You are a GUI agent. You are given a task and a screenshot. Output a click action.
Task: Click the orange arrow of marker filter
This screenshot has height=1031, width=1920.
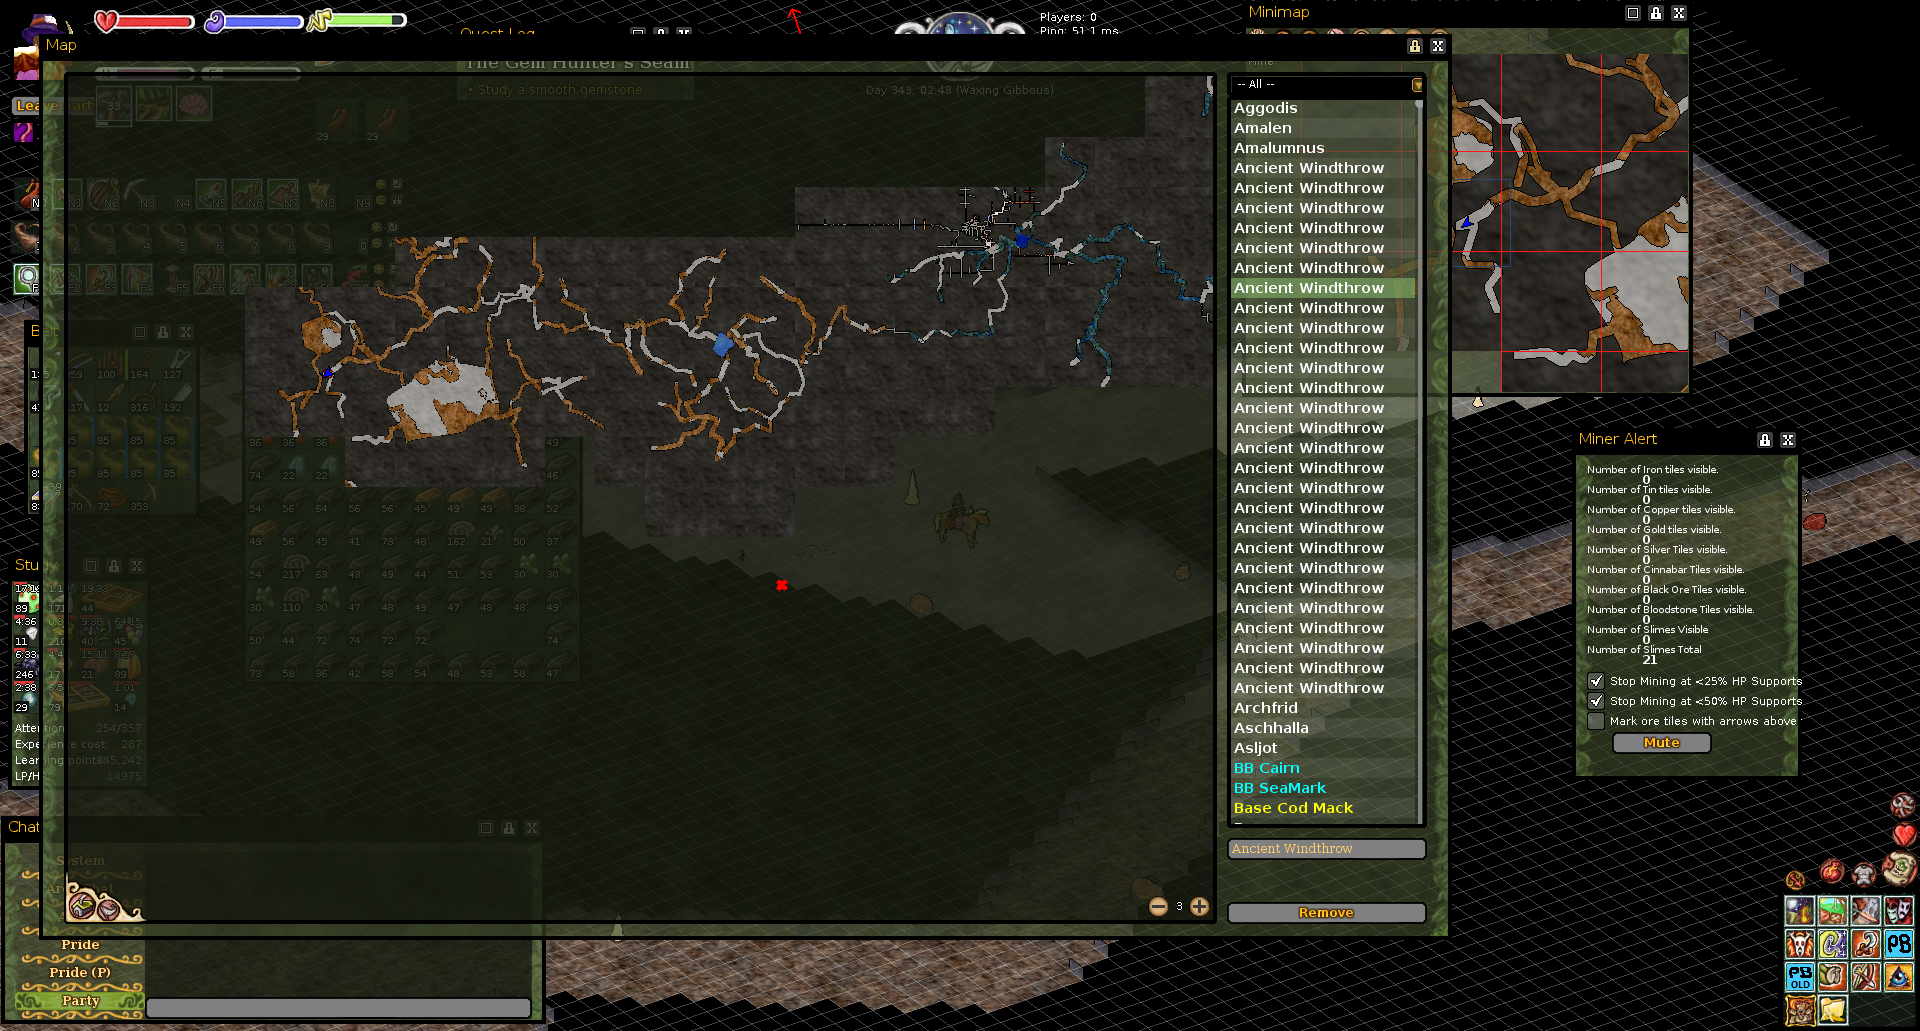(1417, 85)
